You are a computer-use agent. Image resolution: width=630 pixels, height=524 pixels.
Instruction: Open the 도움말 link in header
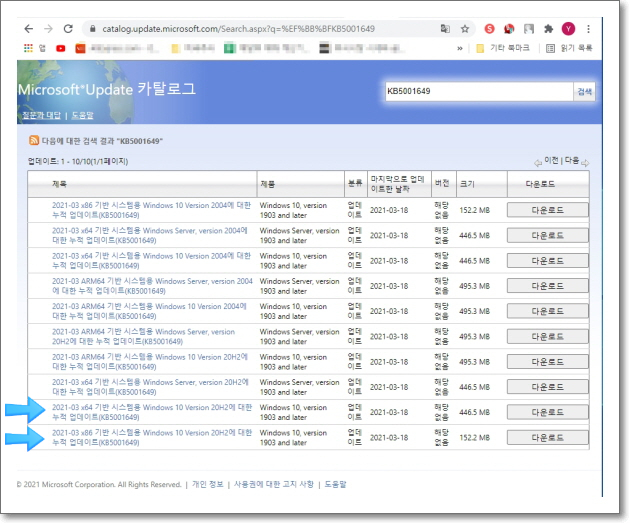tap(82, 116)
